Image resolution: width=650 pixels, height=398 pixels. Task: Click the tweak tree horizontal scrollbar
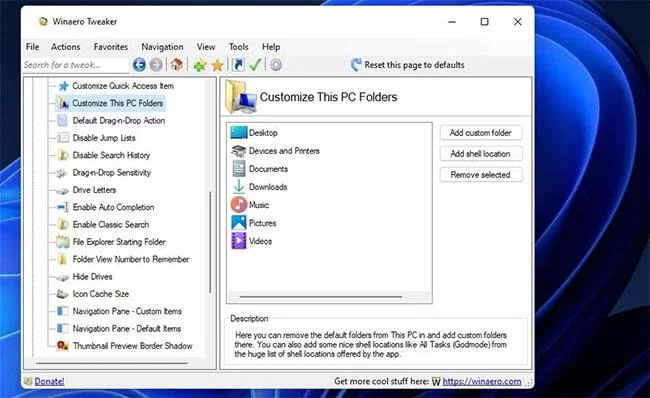pos(112,364)
